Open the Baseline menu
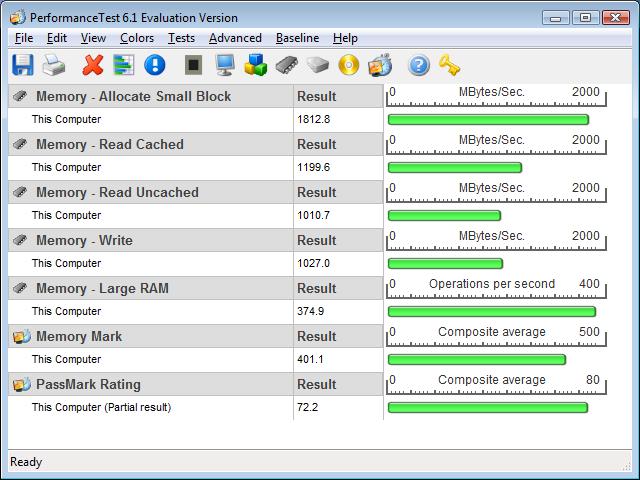The height and width of the screenshot is (480, 640). coord(298,38)
